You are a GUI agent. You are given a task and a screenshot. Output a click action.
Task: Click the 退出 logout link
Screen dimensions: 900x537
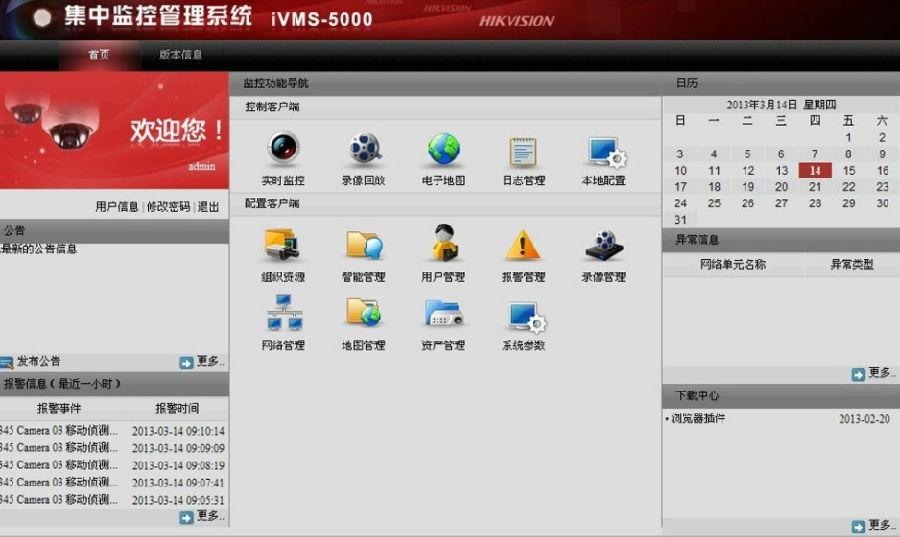click(x=208, y=207)
